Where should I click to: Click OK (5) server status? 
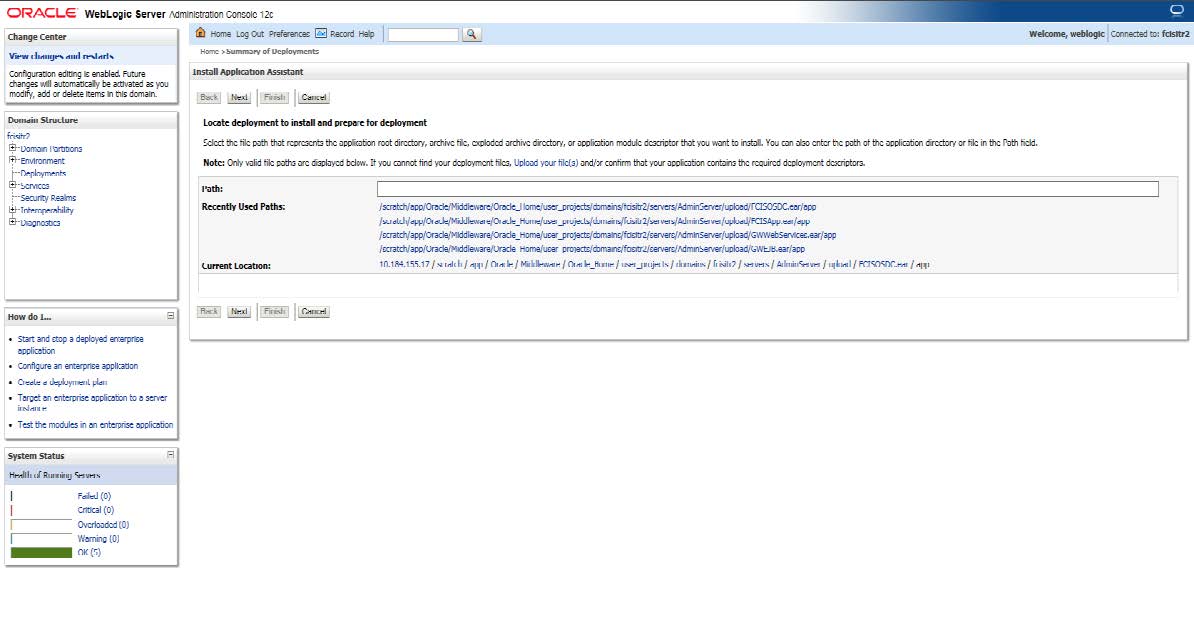(x=89, y=552)
